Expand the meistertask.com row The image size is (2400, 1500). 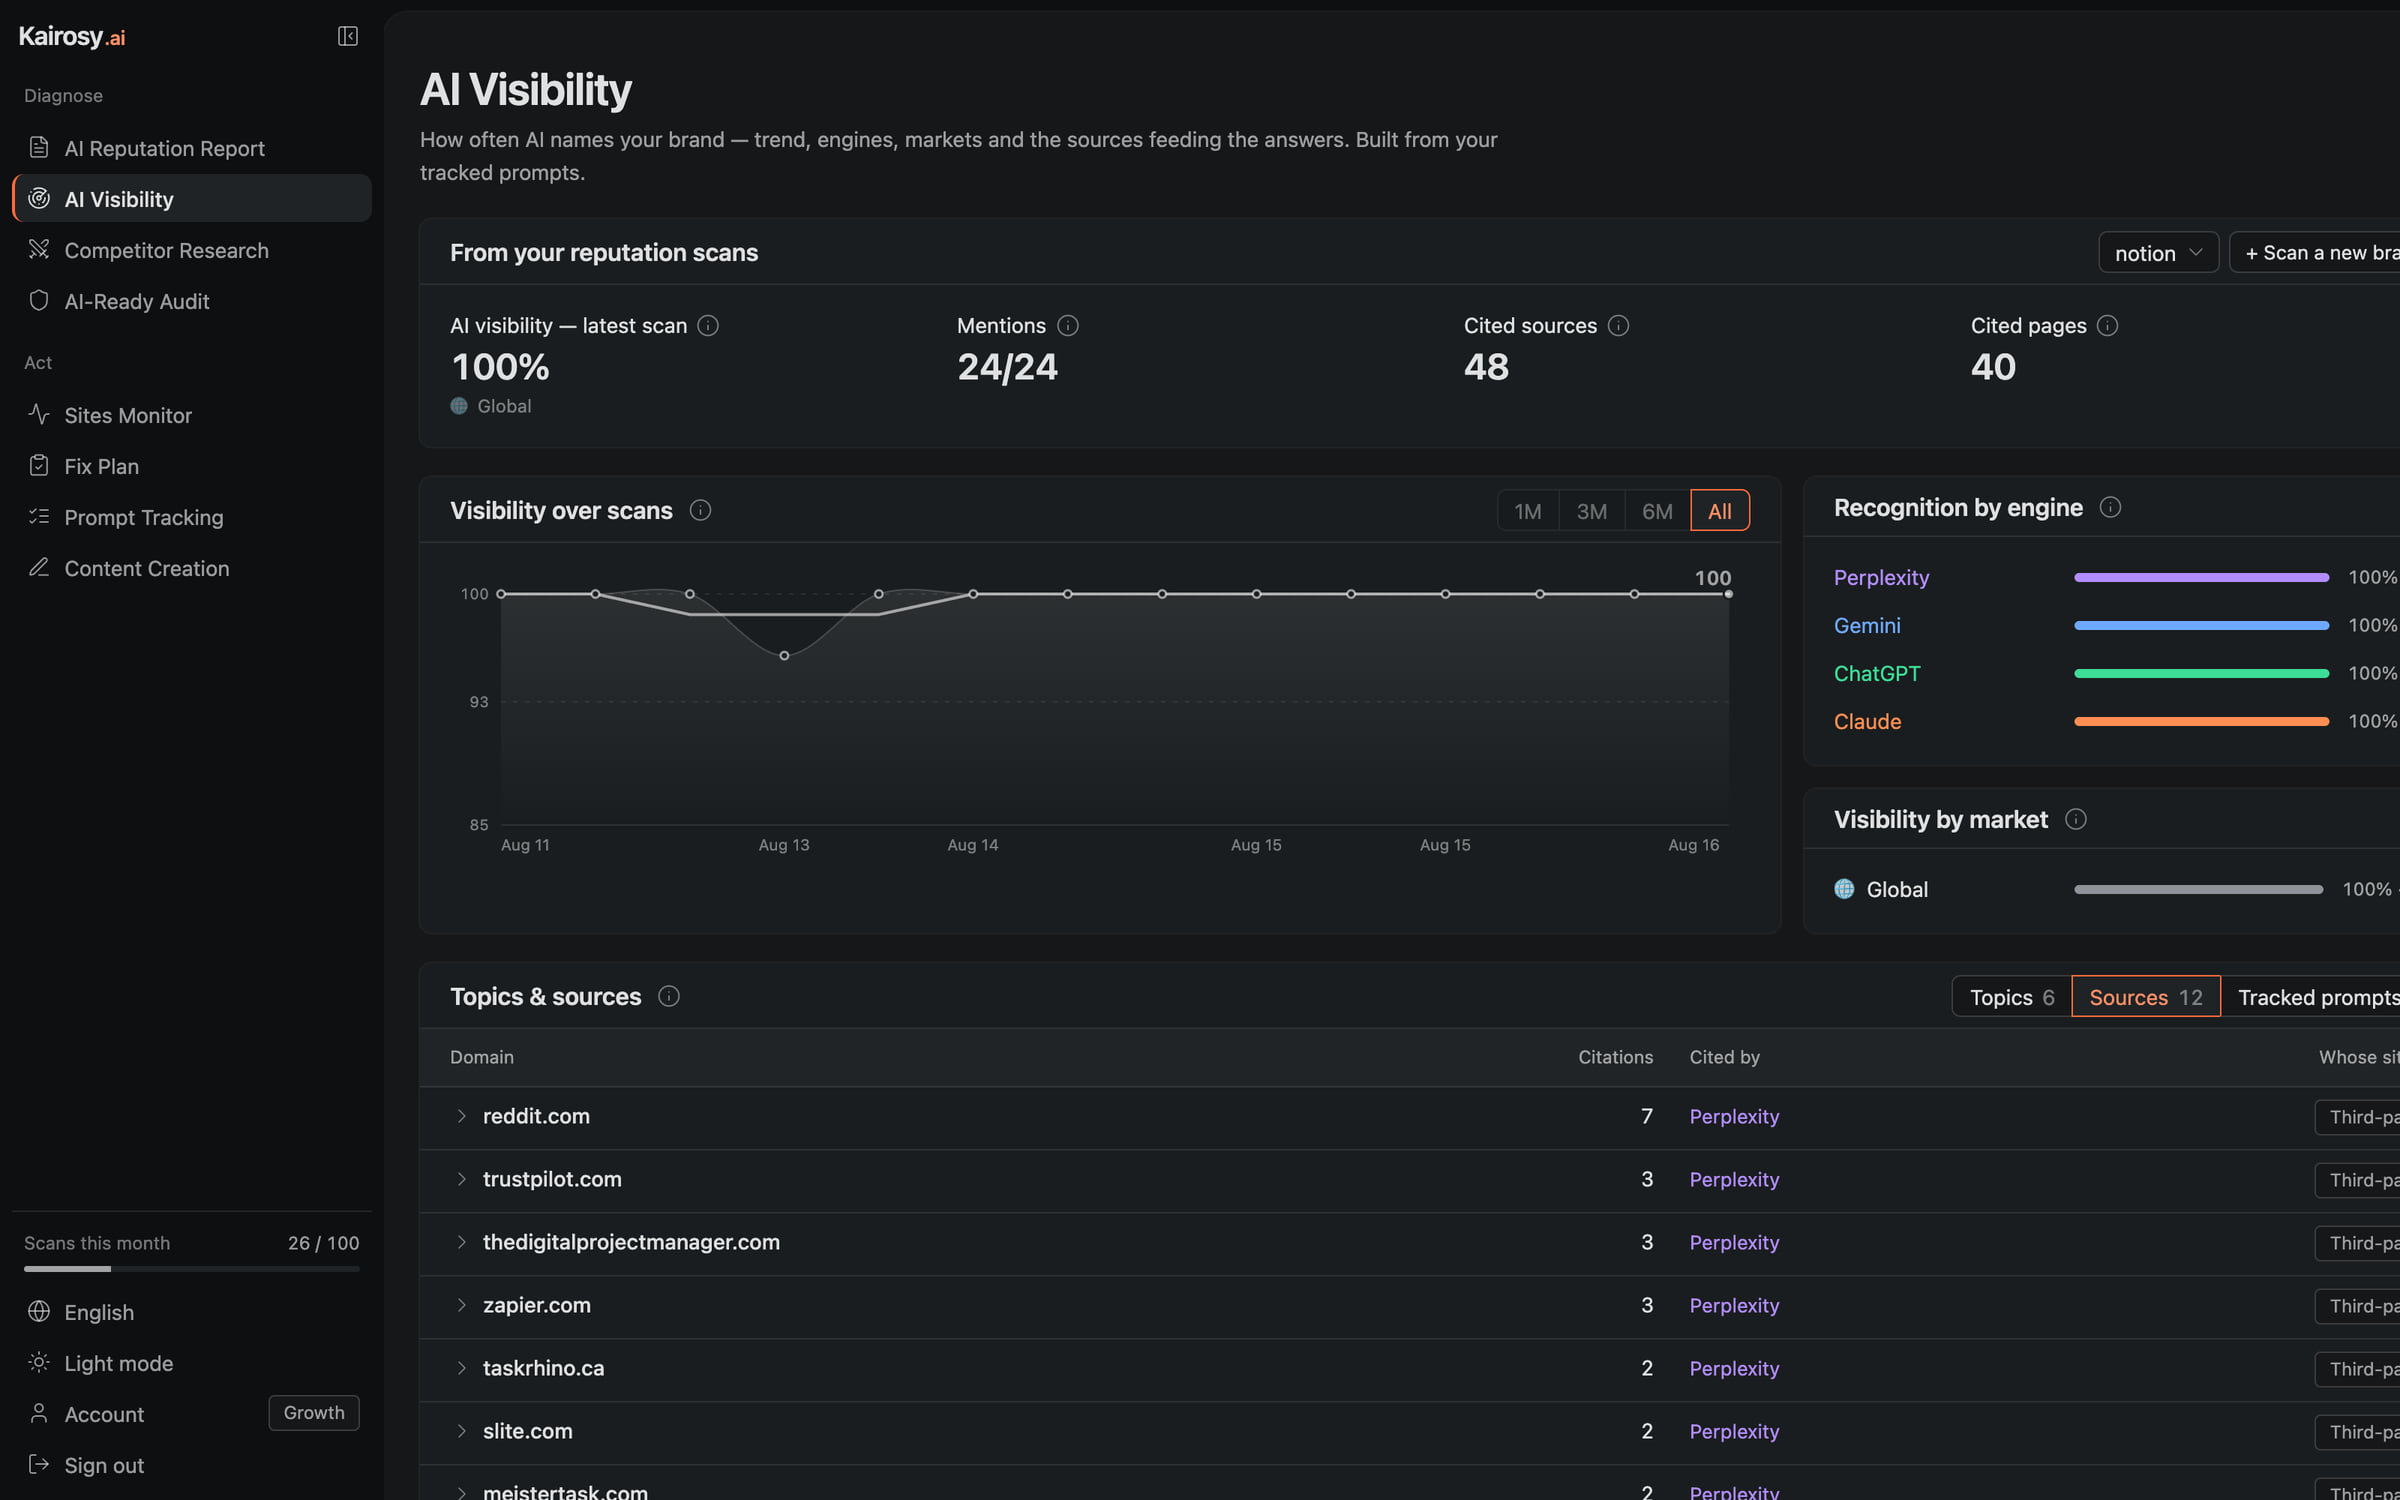pyautogui.click(x=461, y=1492)
